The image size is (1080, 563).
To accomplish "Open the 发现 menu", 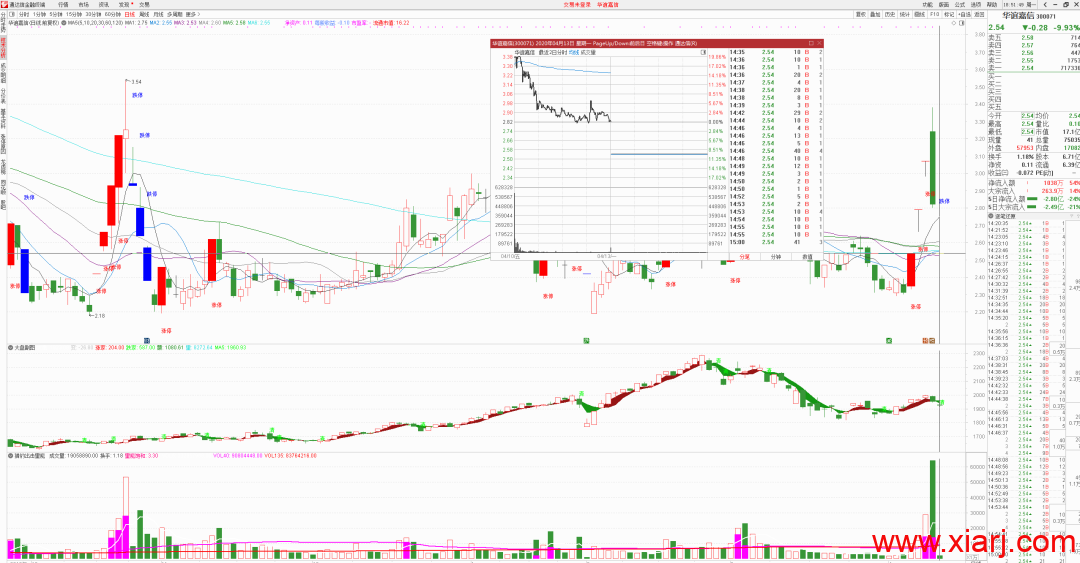I will click(124, 4).
